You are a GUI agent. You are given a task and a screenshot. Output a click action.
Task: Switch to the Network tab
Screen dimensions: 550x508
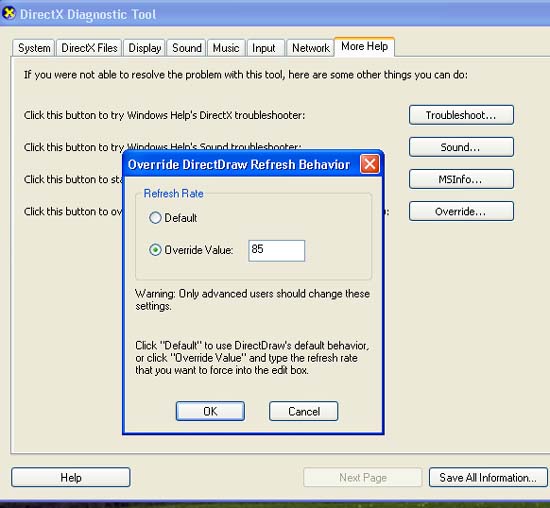pos(310,48)
